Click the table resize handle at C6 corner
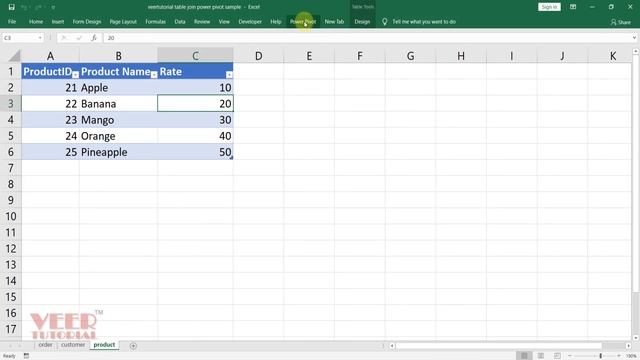Viewport: 640px width, 360px height. tap(231, 158)
